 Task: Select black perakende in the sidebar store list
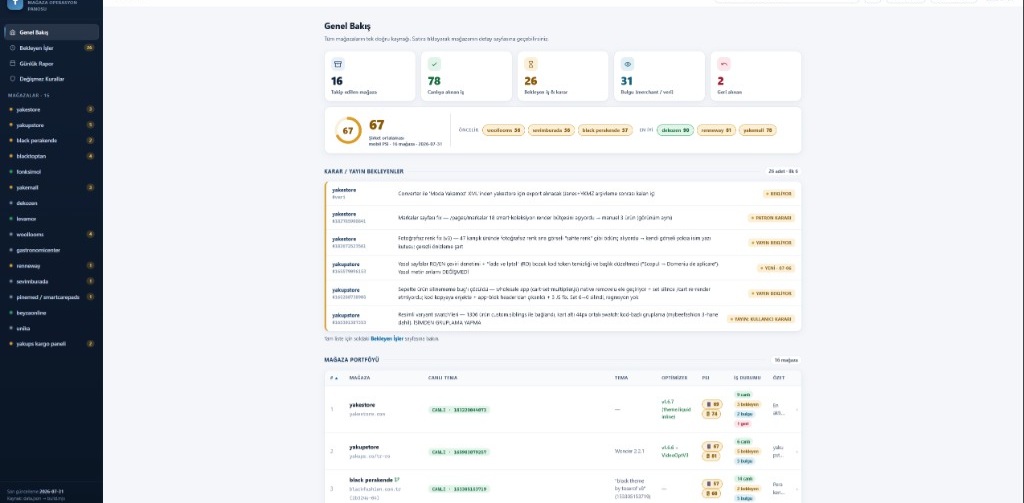[x=52, y=140]
